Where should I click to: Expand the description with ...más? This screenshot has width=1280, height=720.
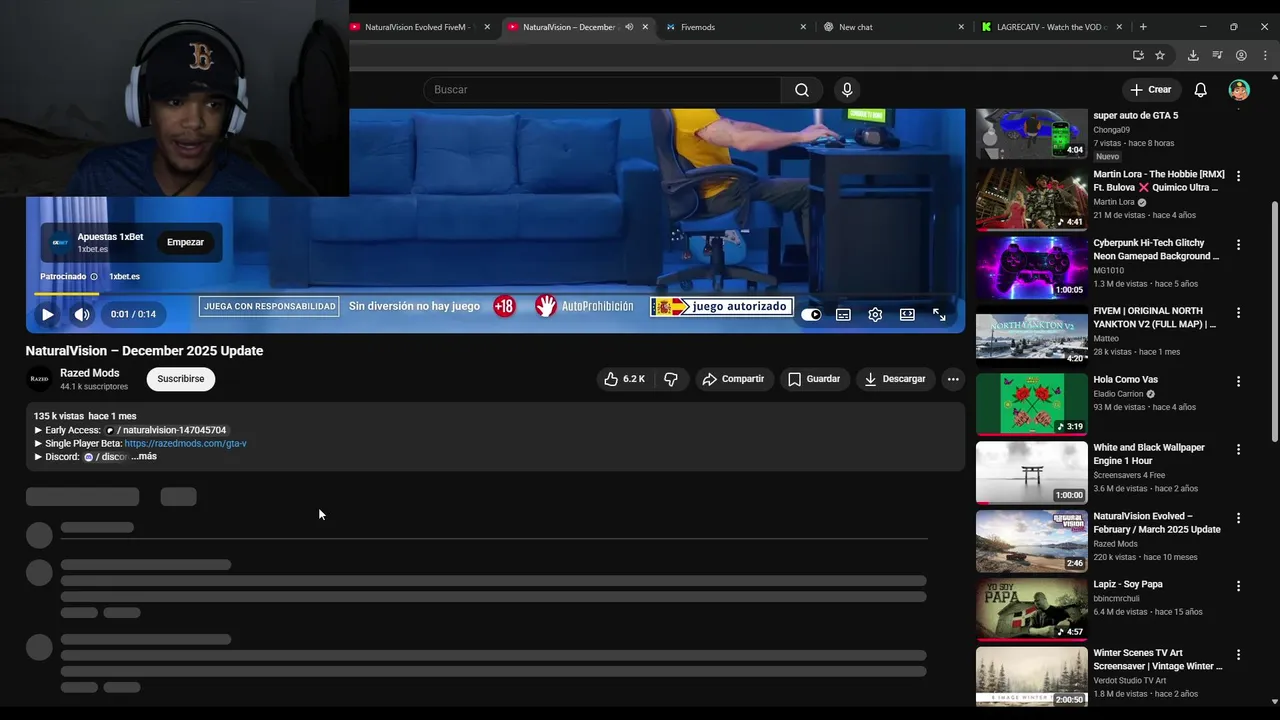144,456
